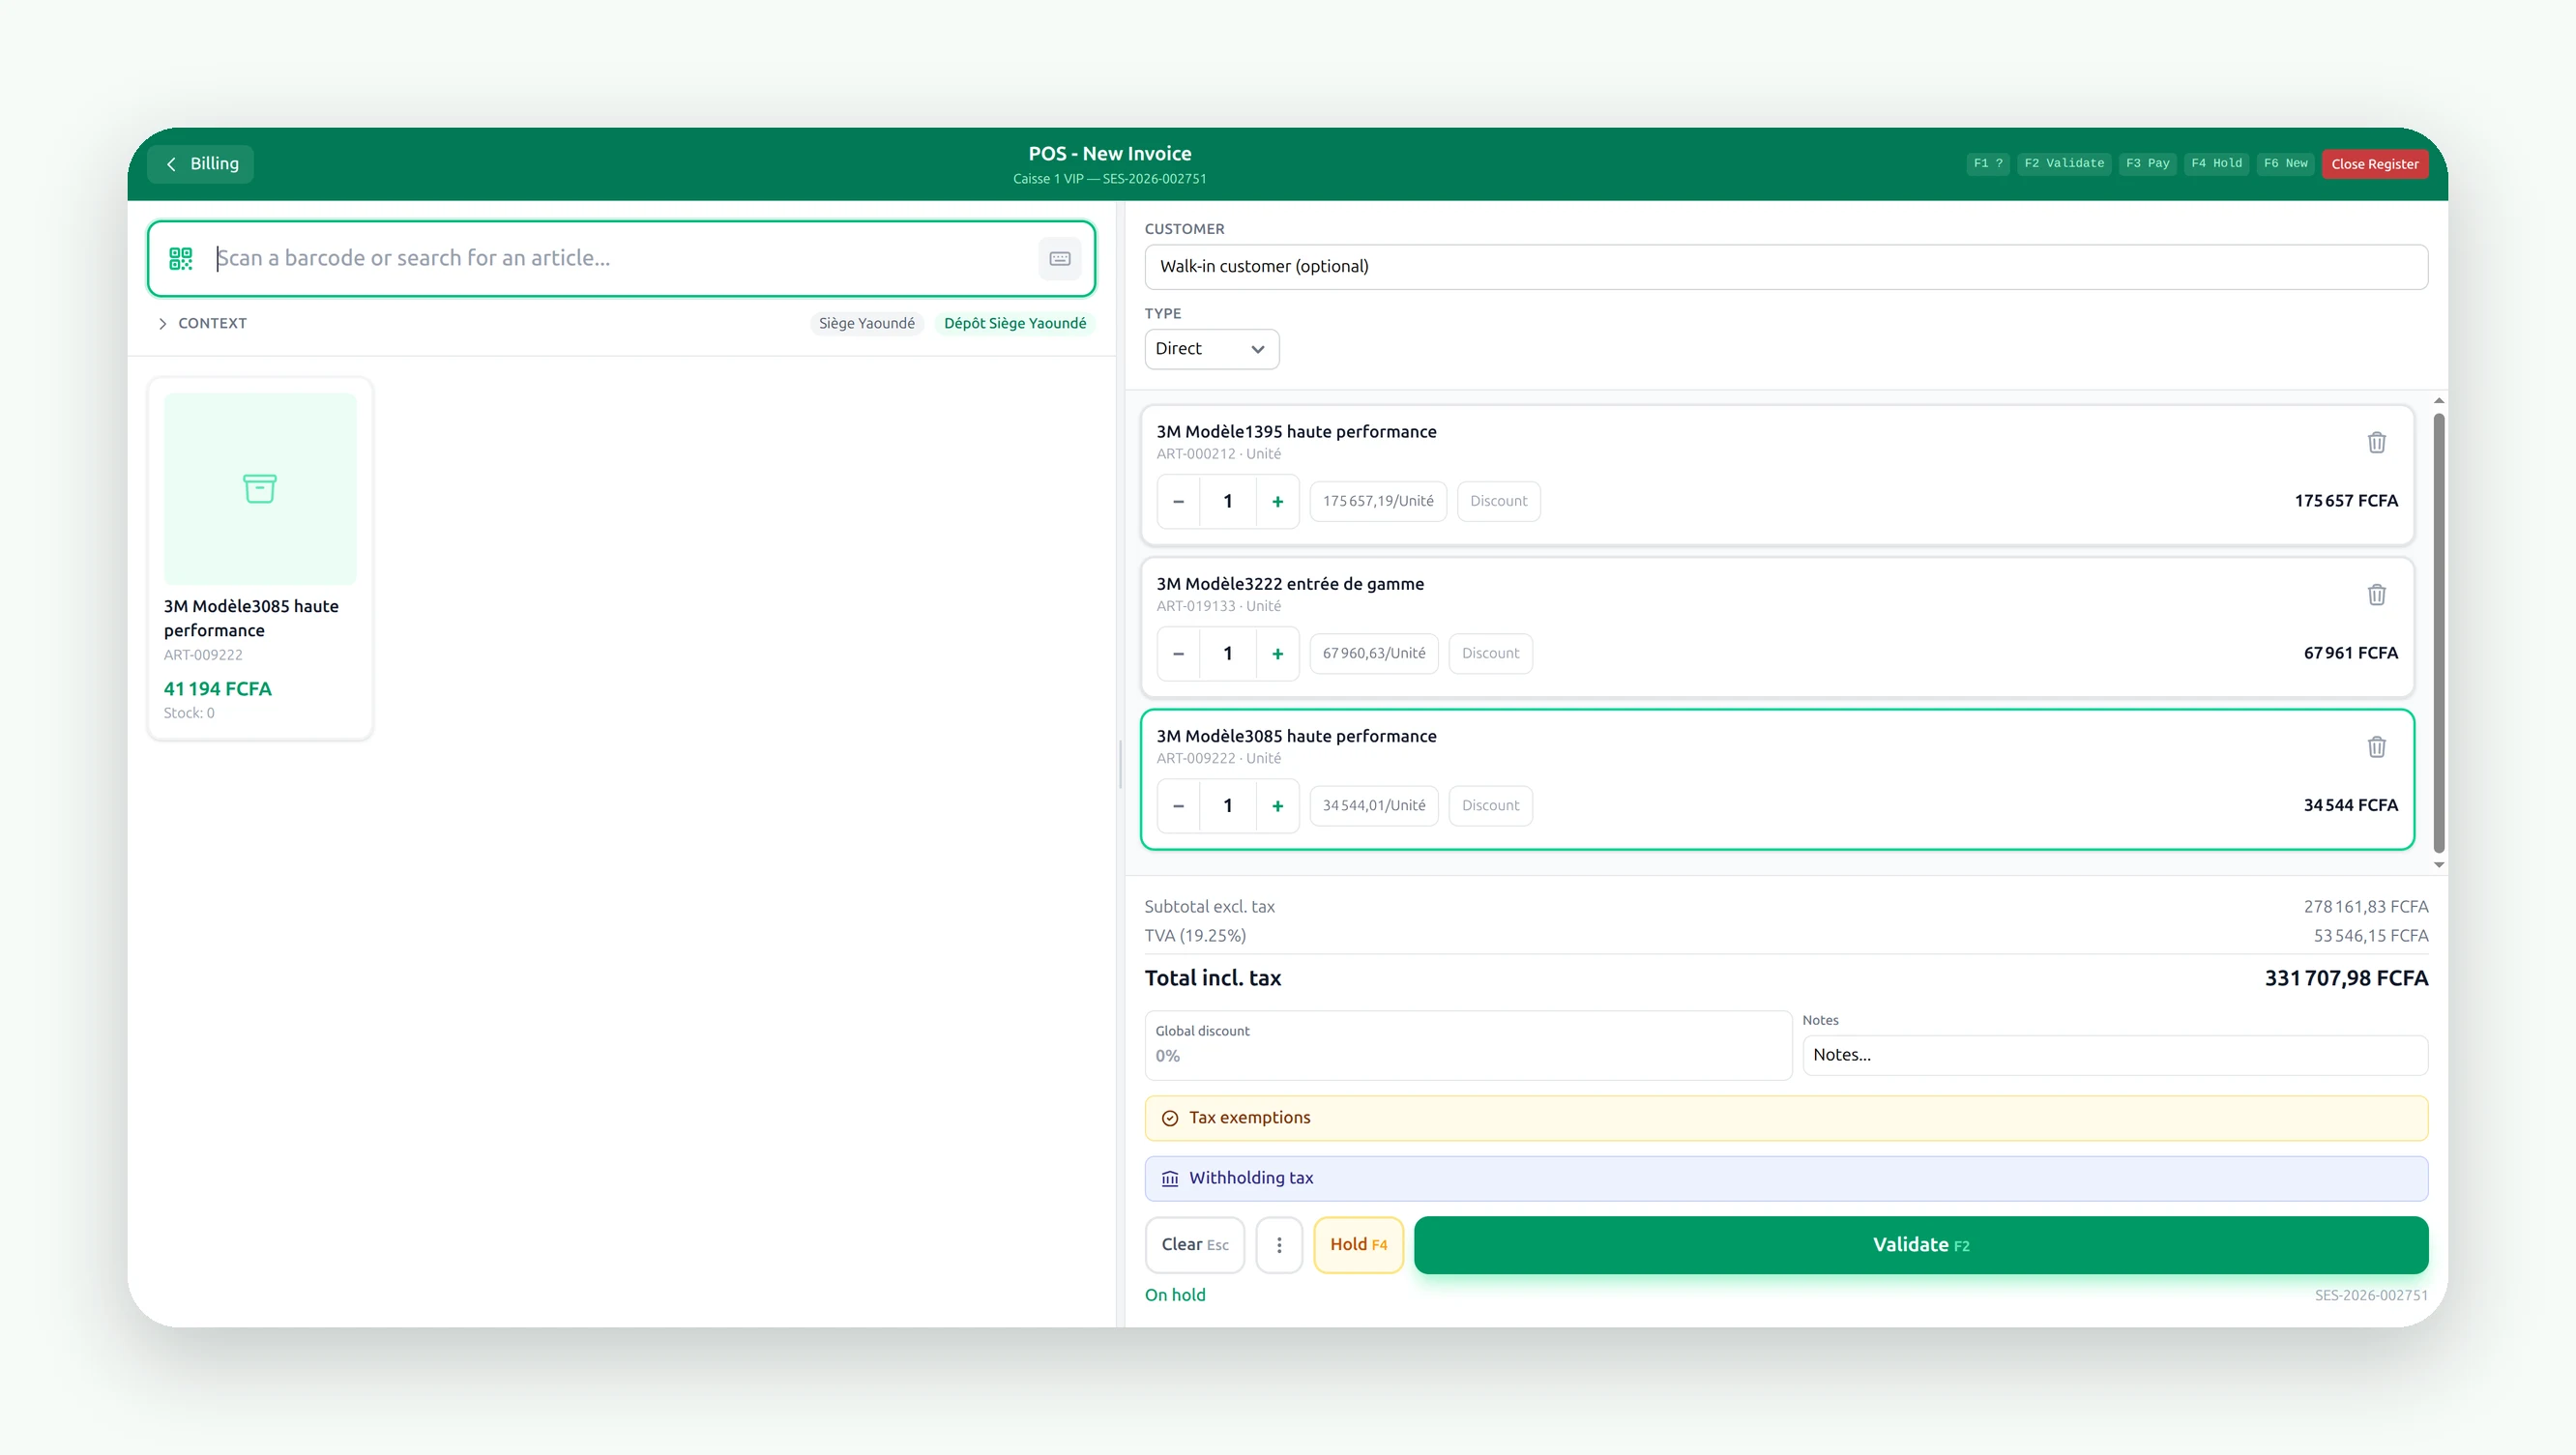Click the F2 Validate shortcut in header
Screen dimensions: 2576x1455
pyautogui.click(x=2064, y=163)
